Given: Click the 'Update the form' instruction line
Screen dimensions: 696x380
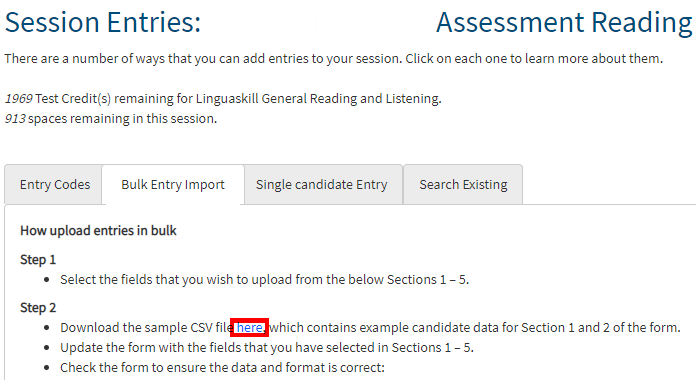Looking at the screenshot, I should (267, 348).
